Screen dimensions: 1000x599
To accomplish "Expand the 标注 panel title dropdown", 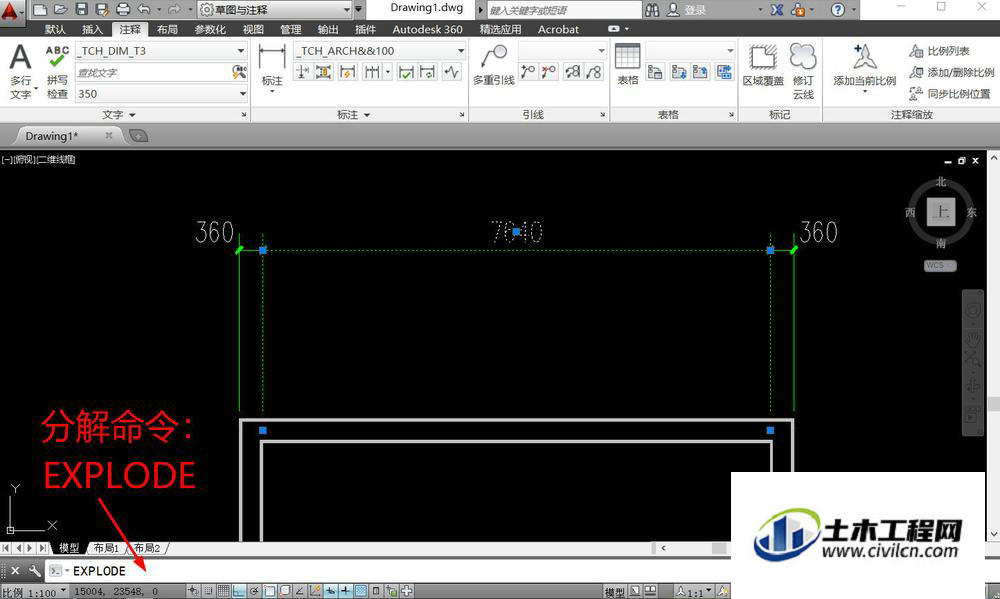I will [x=353, y=115].
